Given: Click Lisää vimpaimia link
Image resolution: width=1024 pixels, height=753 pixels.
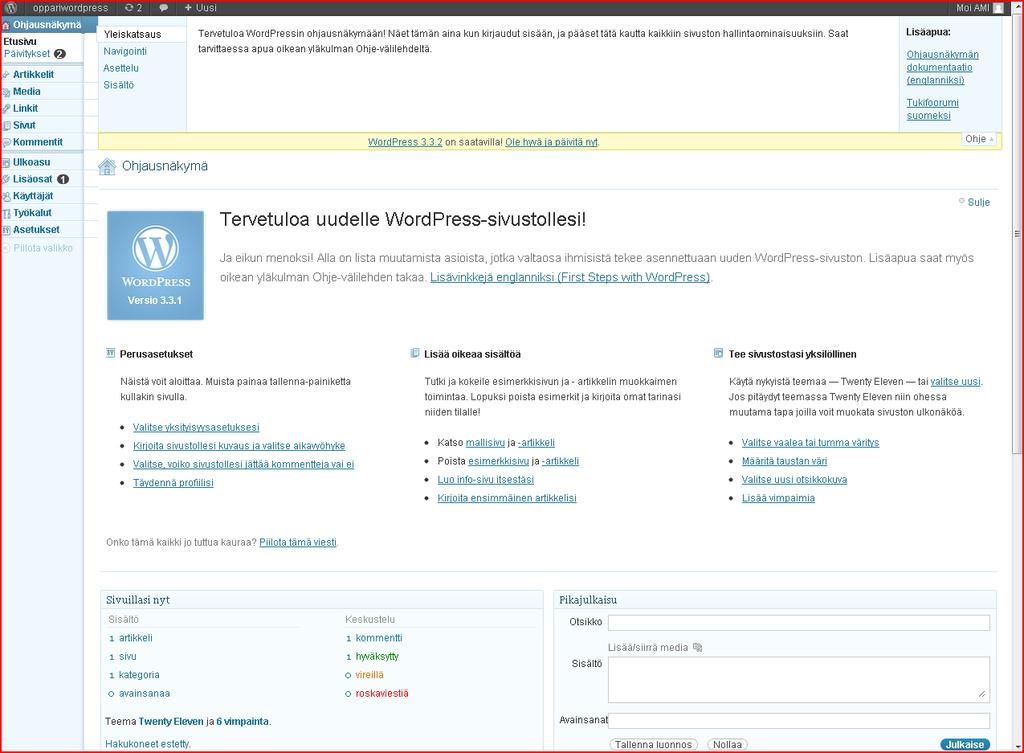Looking at the screenshot, I should click(x=778, y=498).
